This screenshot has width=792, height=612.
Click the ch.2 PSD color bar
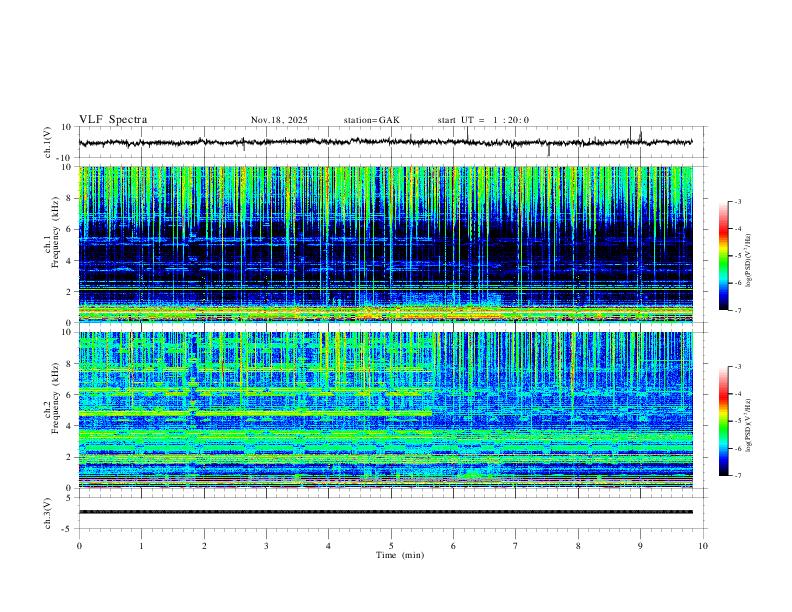[724, 421]
